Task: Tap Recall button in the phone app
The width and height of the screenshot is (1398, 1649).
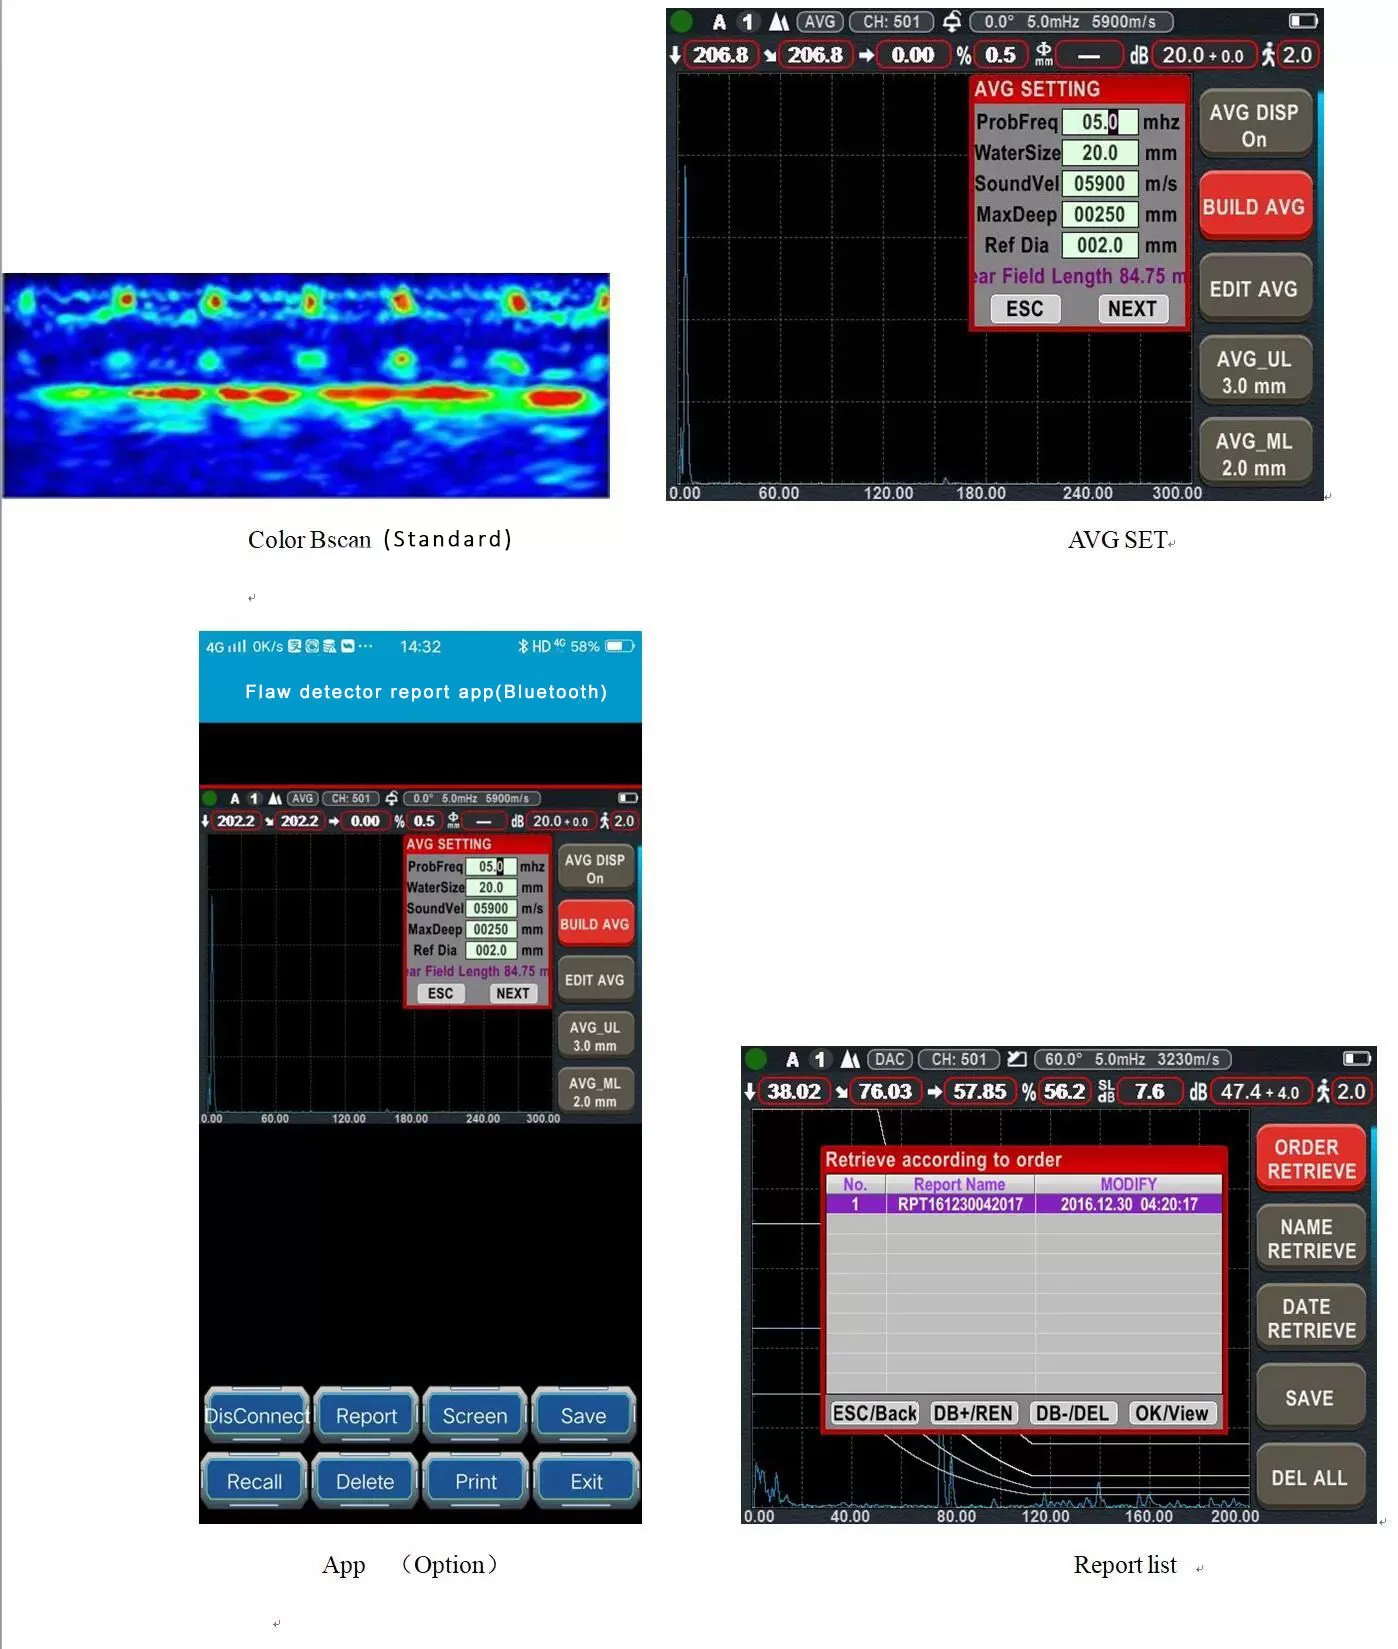Action: pos(254,1482)
